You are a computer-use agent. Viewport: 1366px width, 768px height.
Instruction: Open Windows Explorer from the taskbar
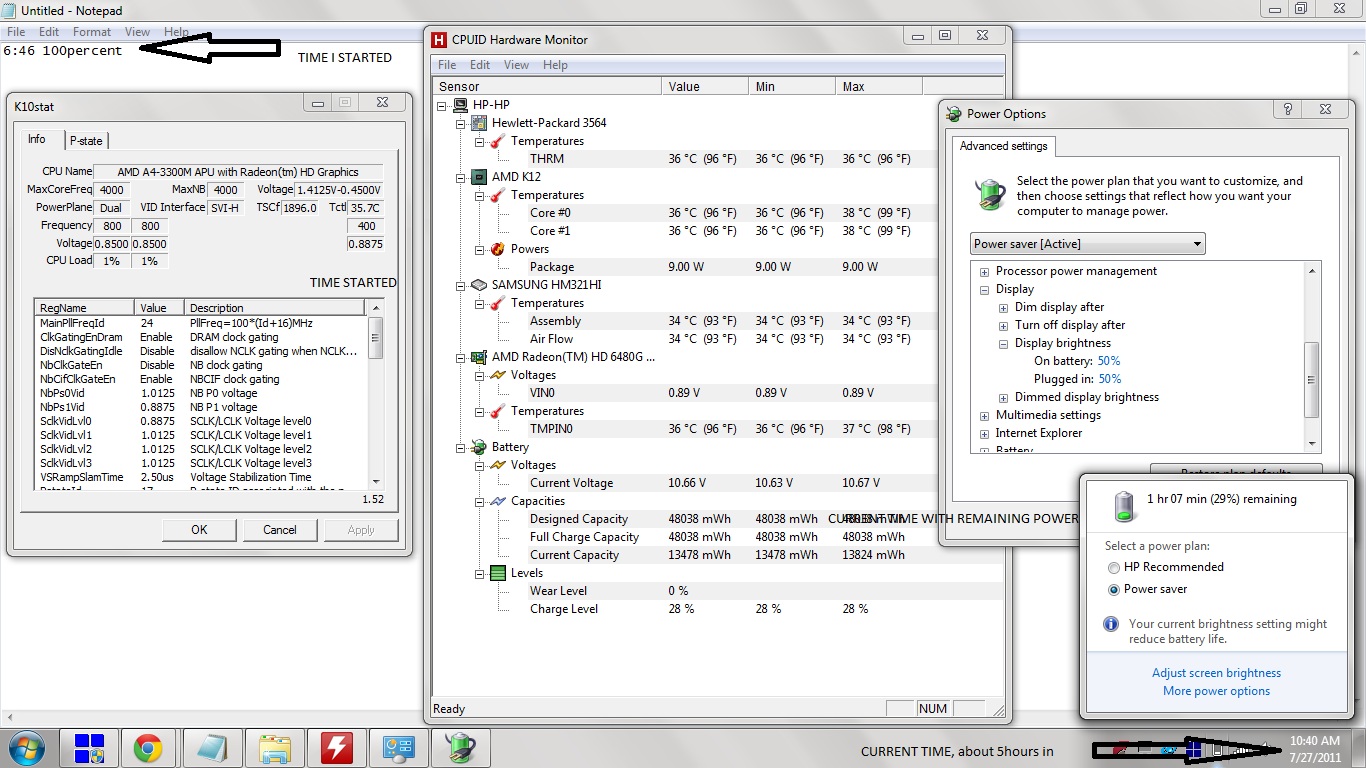(x=274, y=748)
